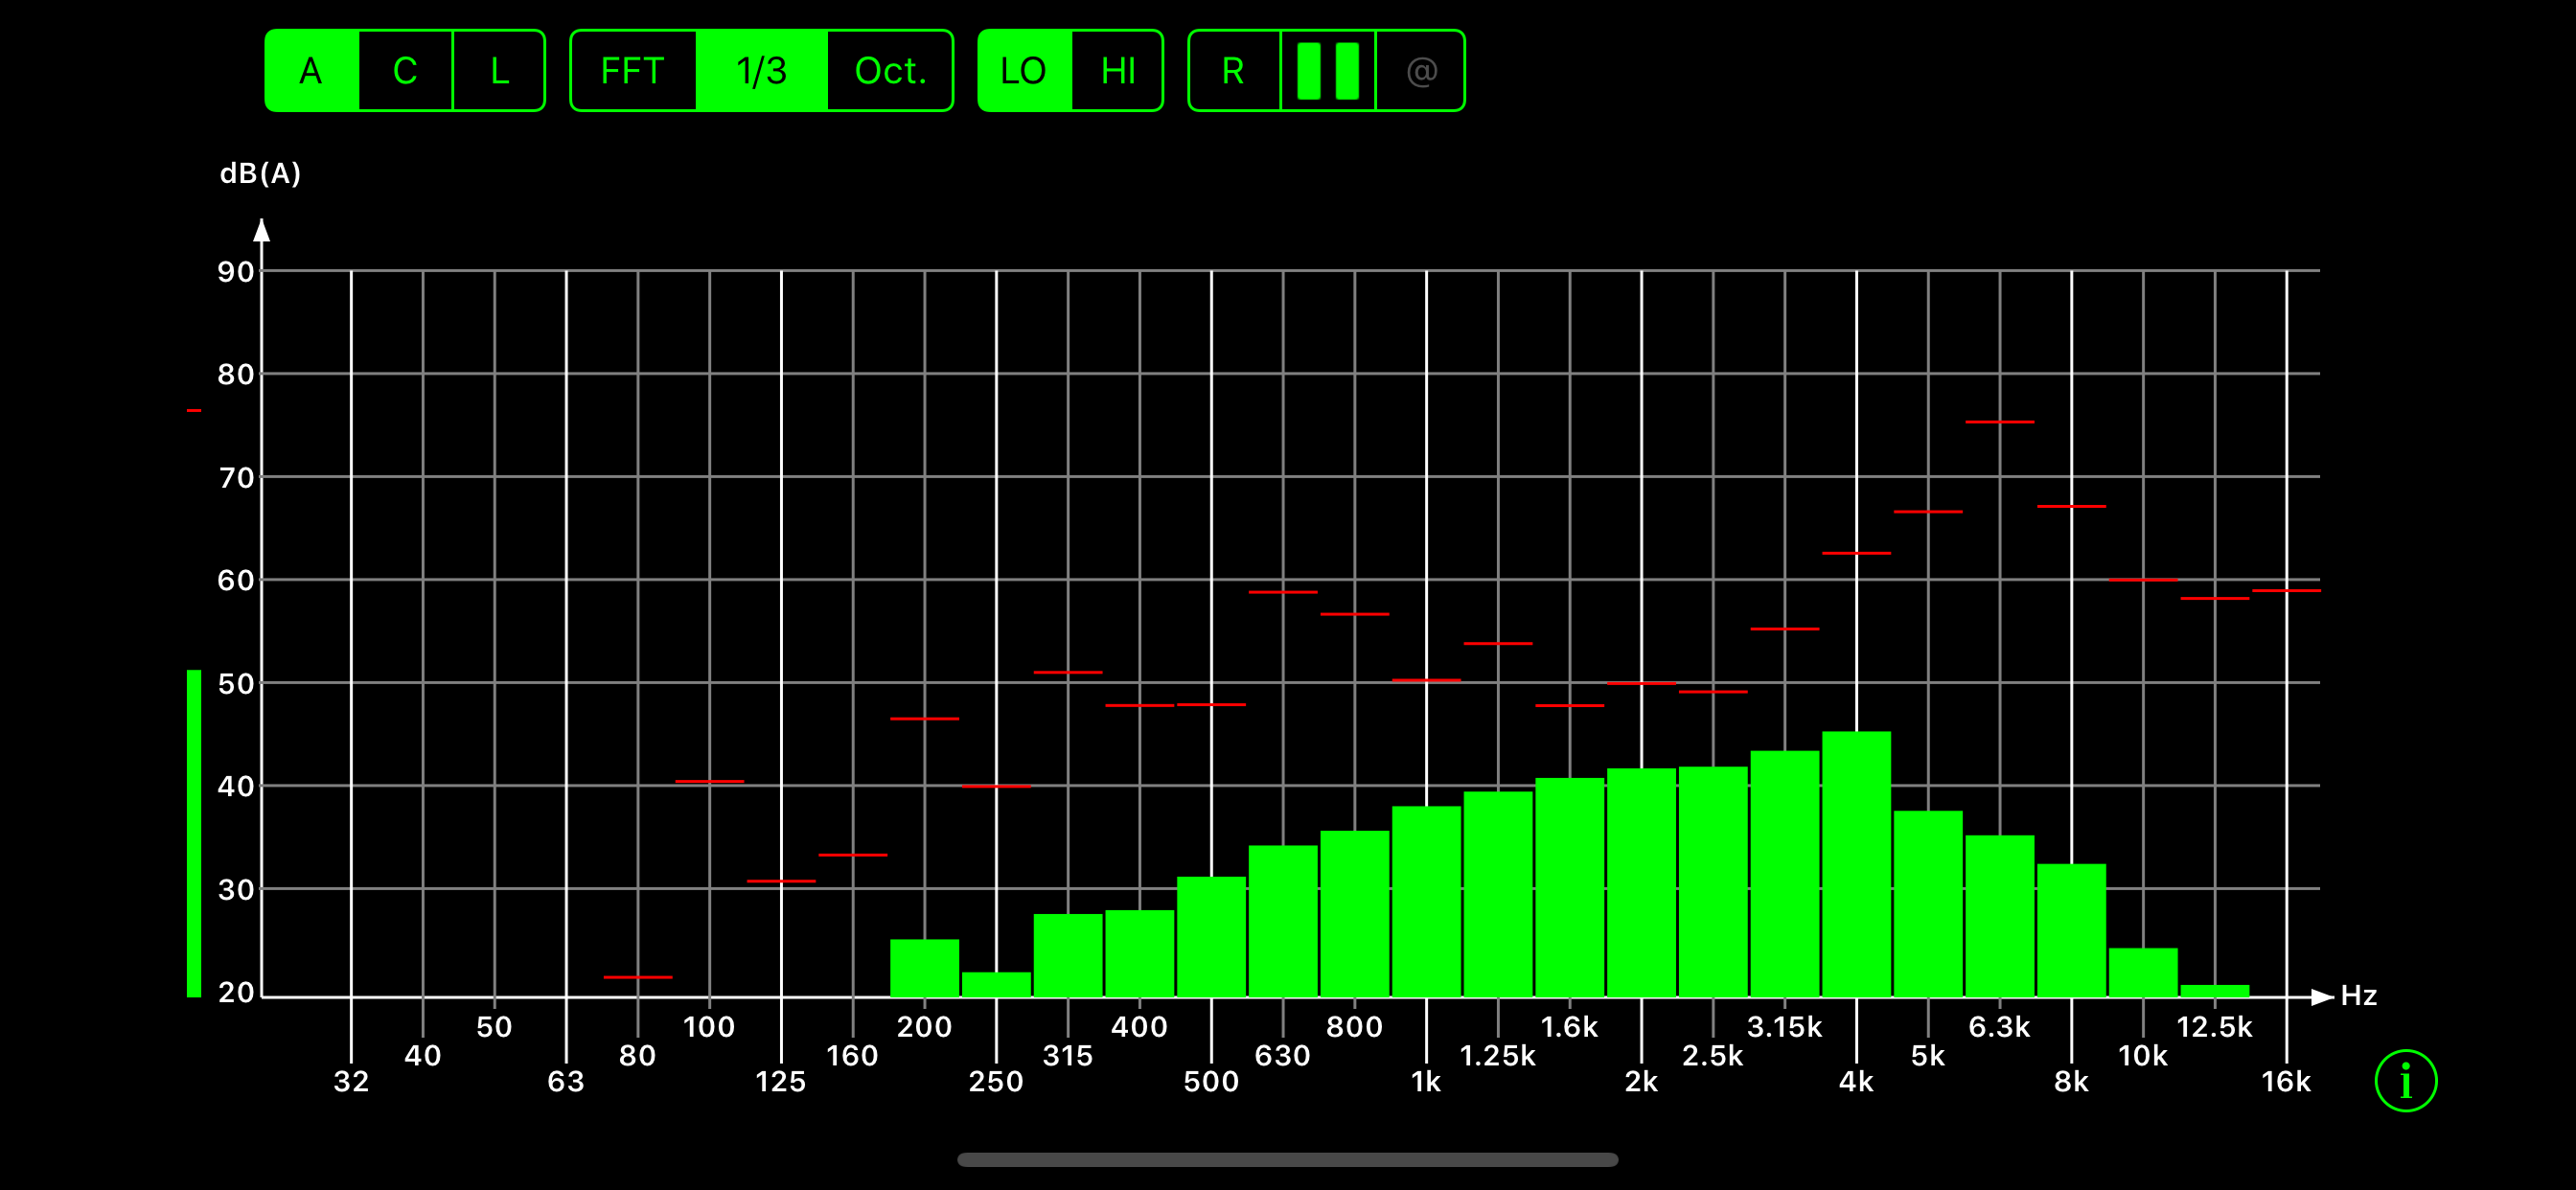Screen dimensions: 2576x1190
Task: Tap the @ symbol button
Action: pyautogui.click(x=1421, y=71)
